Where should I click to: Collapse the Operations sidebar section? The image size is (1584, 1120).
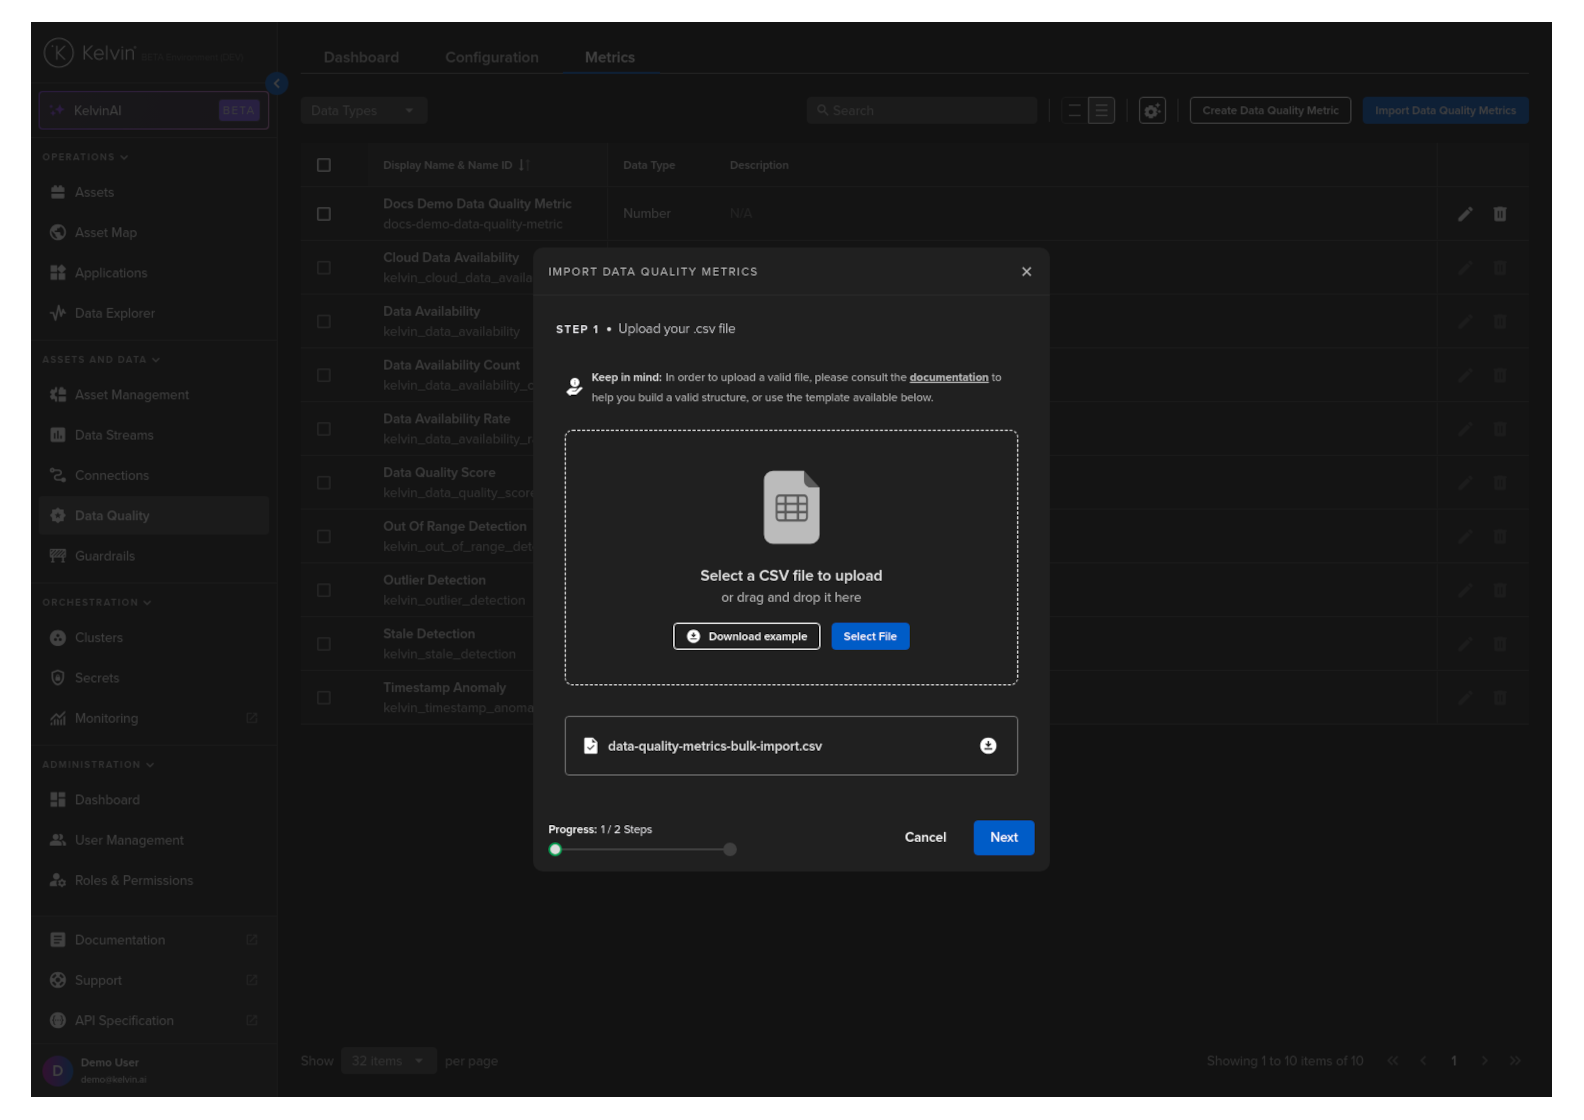pos(85,157)
